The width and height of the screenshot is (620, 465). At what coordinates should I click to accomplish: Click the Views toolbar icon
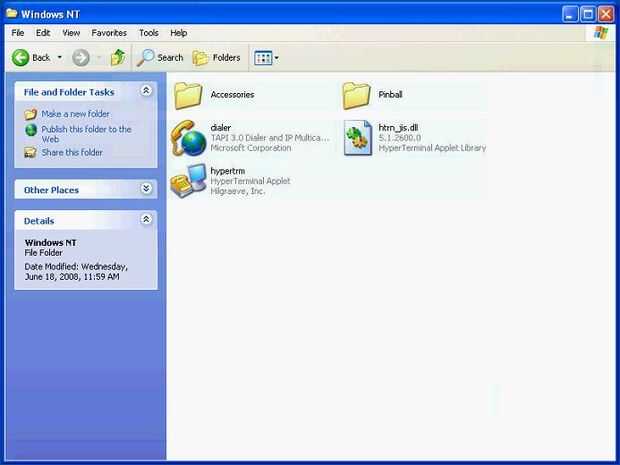(x=263, y=58)
